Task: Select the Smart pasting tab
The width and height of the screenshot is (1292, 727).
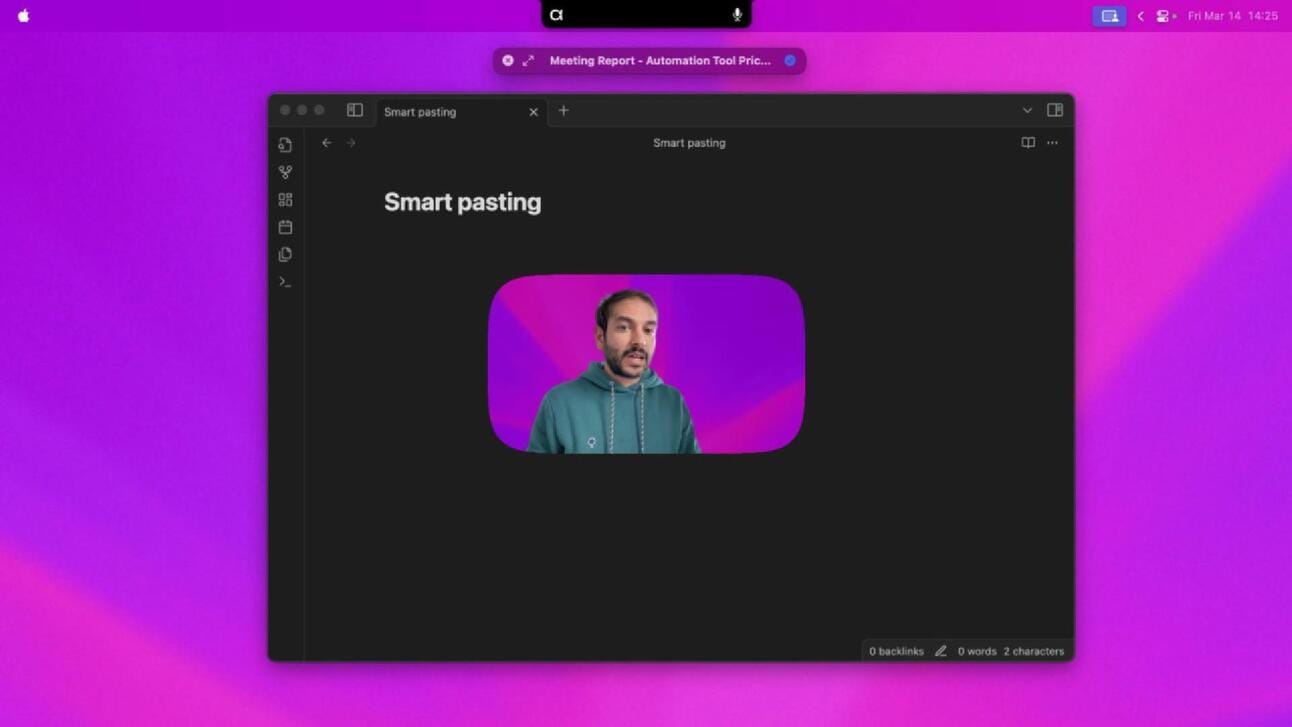Action: click(461, 111)
